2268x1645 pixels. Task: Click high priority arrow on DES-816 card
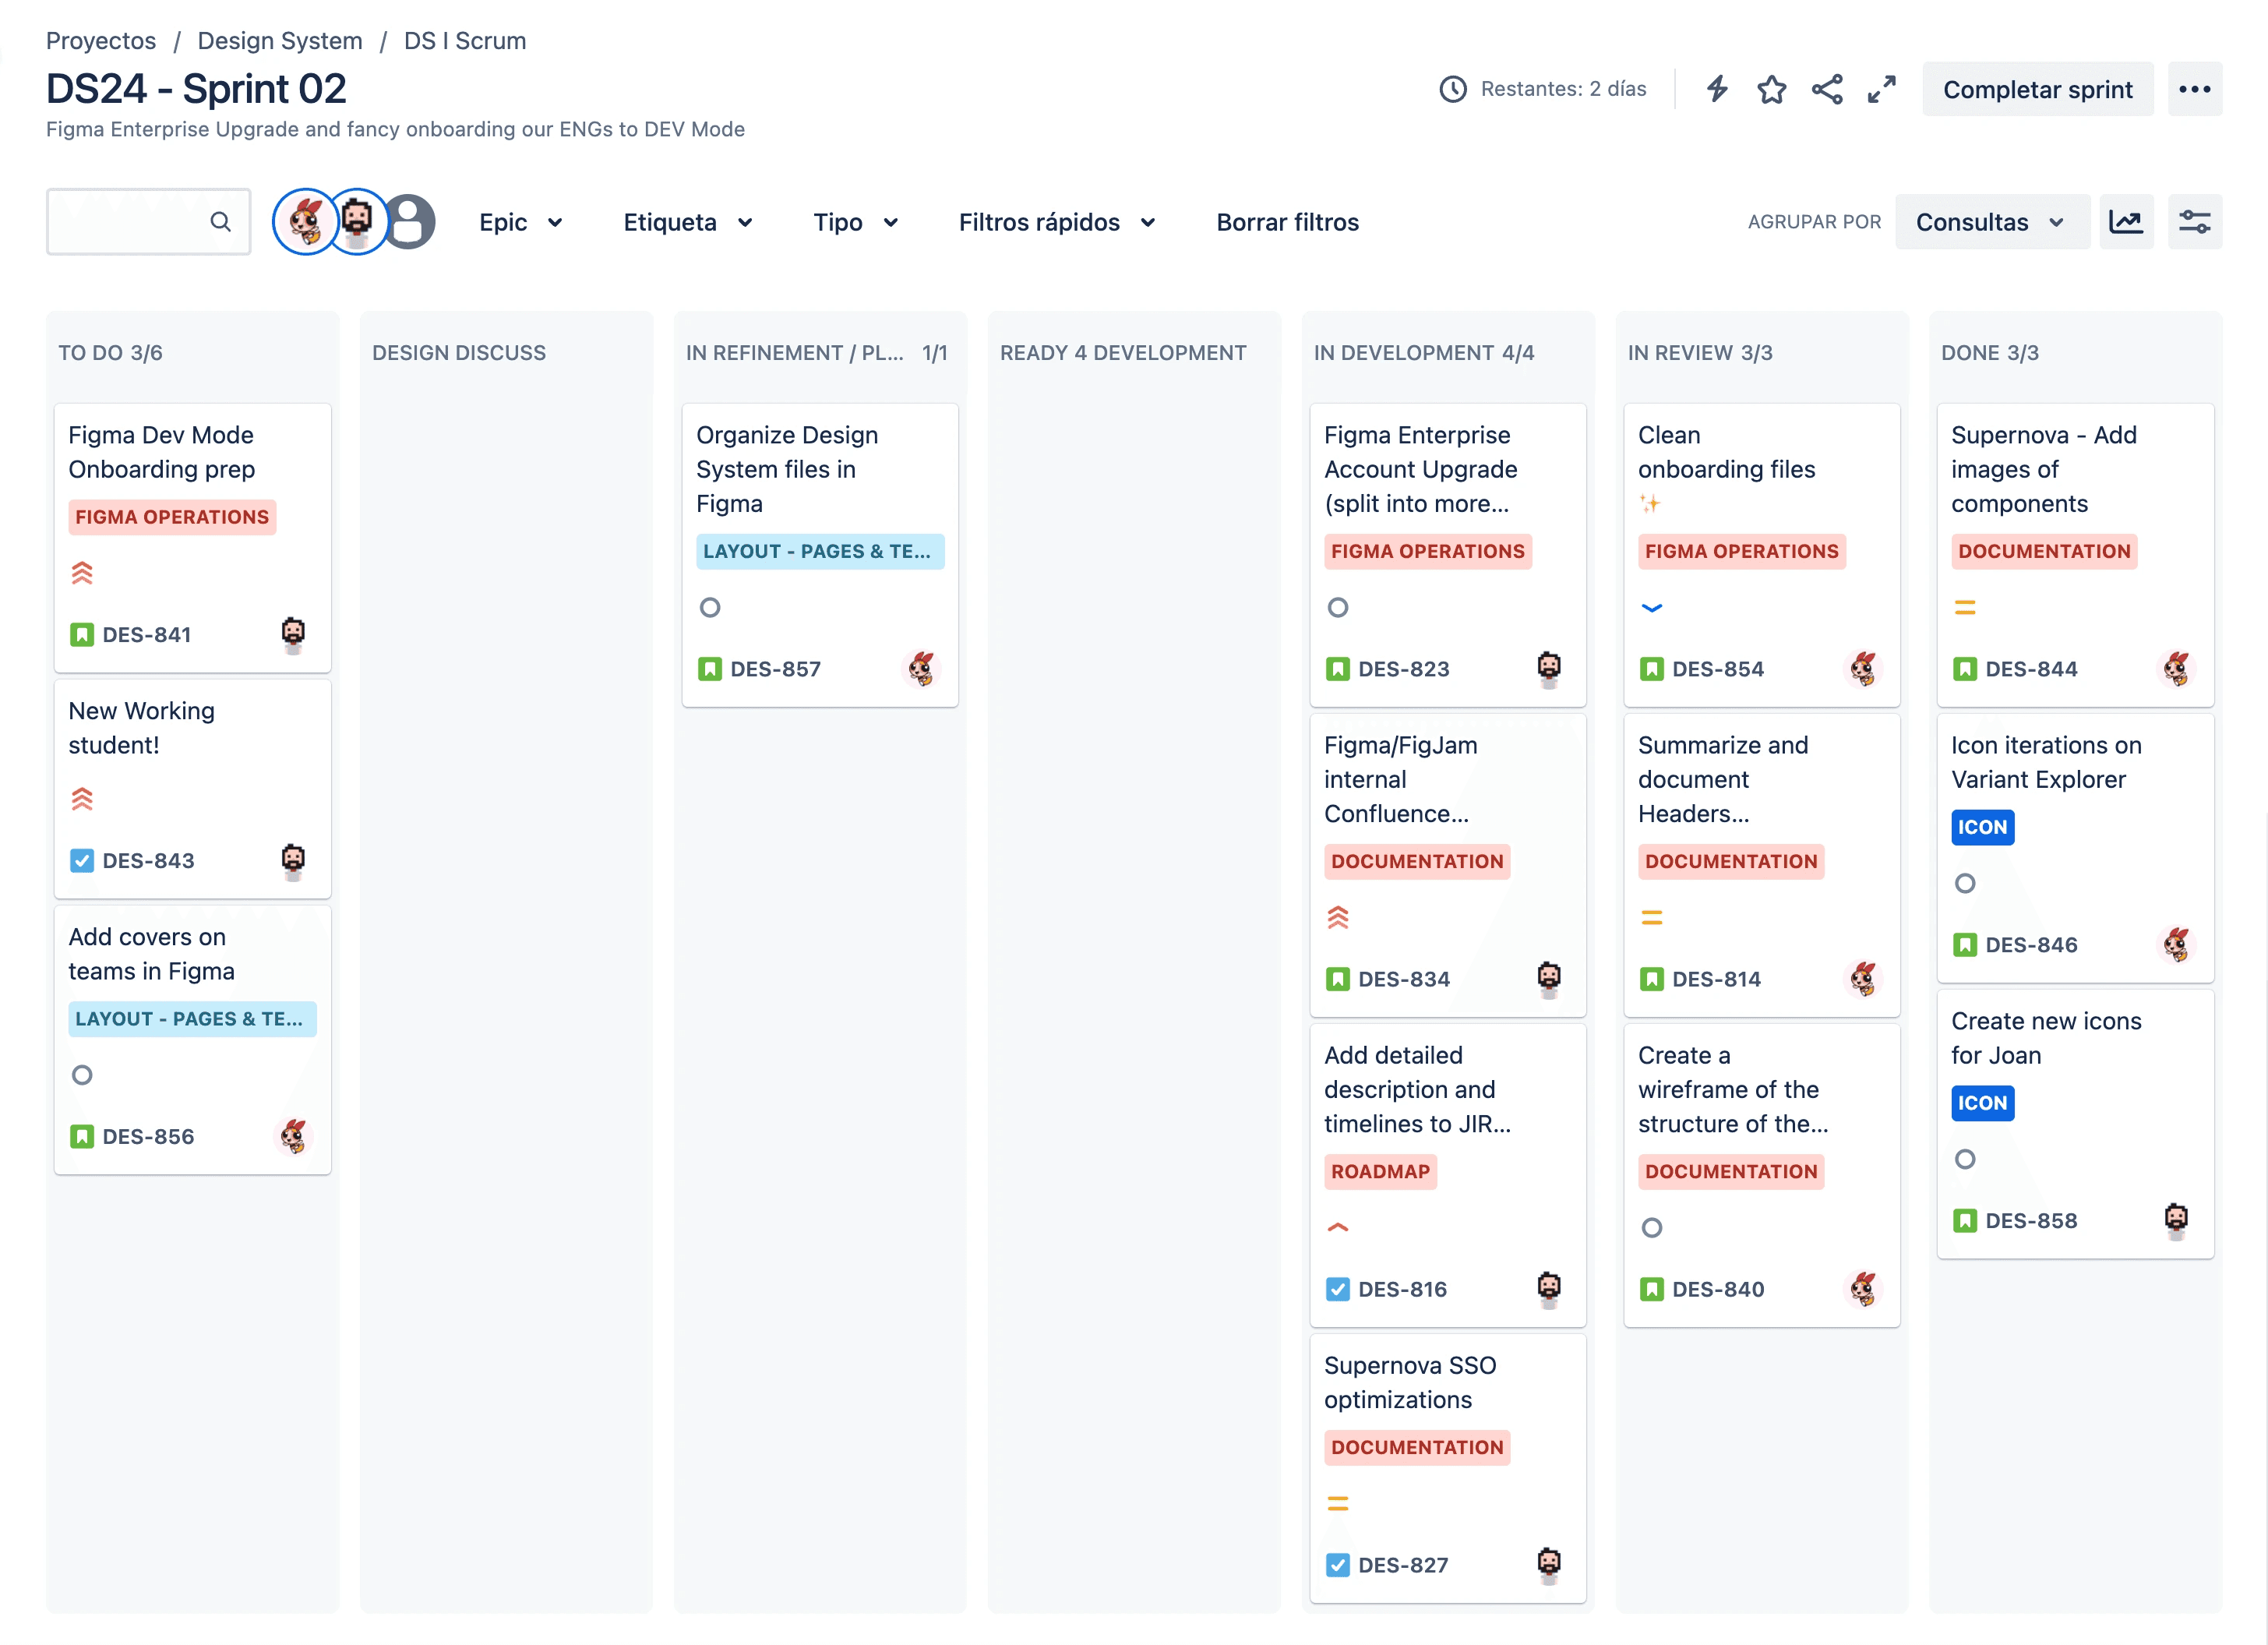point(1337,1227)
